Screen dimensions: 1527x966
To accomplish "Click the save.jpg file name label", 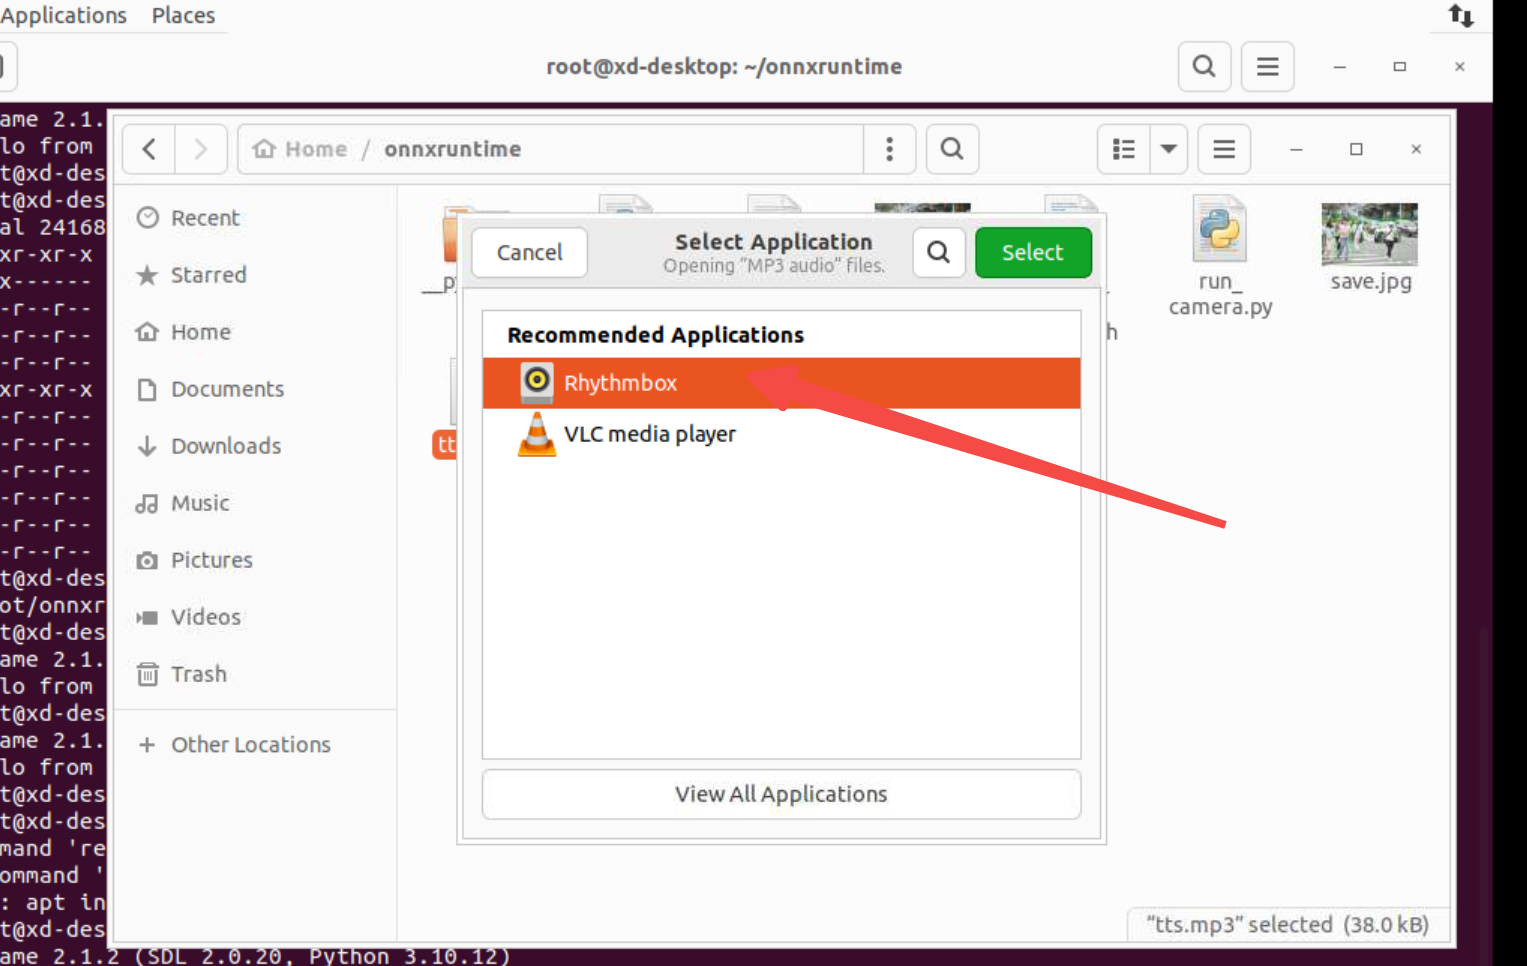I will pos(1371,282).
